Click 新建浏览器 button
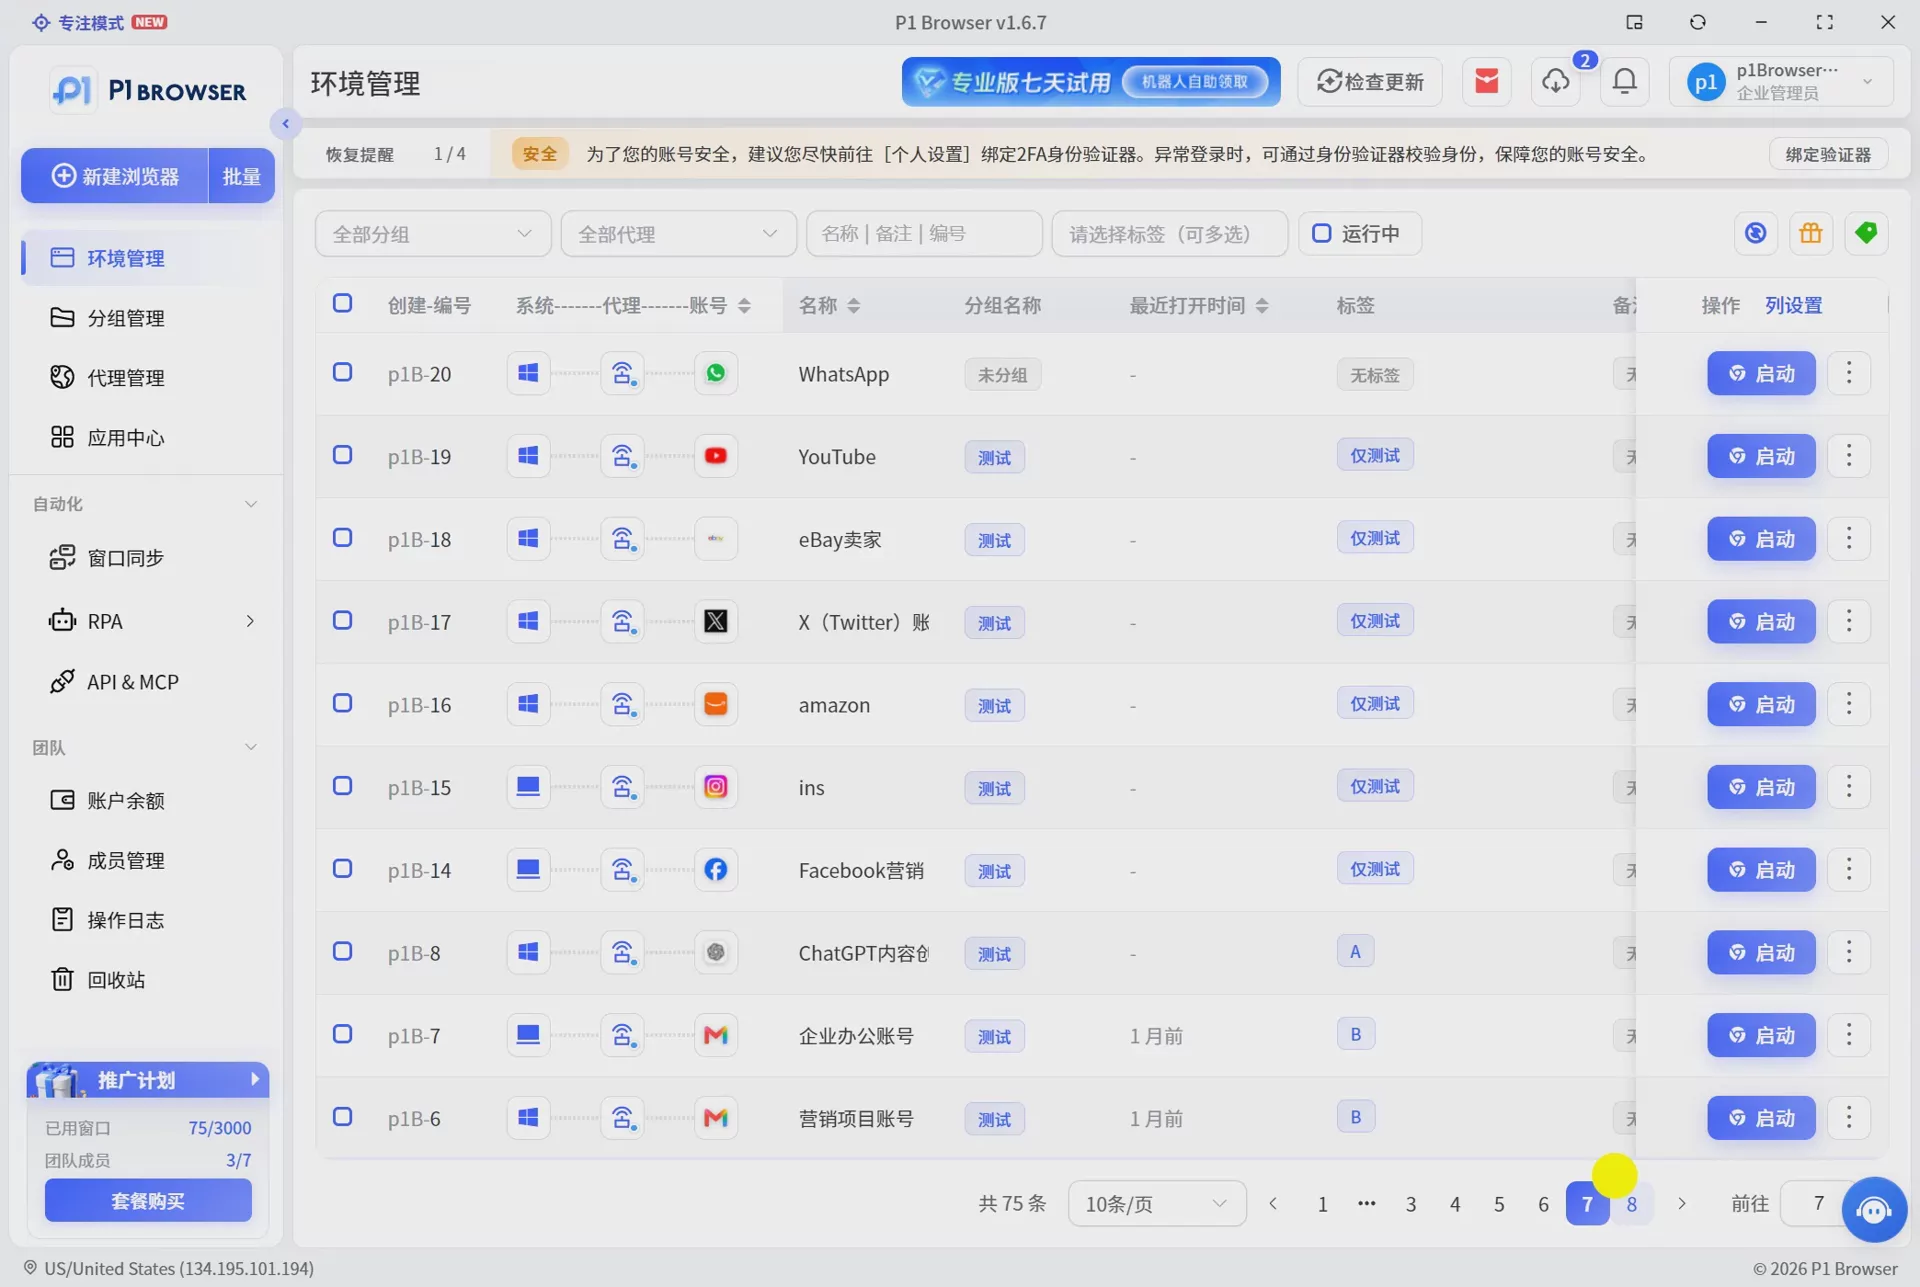 tap(115, 176)
